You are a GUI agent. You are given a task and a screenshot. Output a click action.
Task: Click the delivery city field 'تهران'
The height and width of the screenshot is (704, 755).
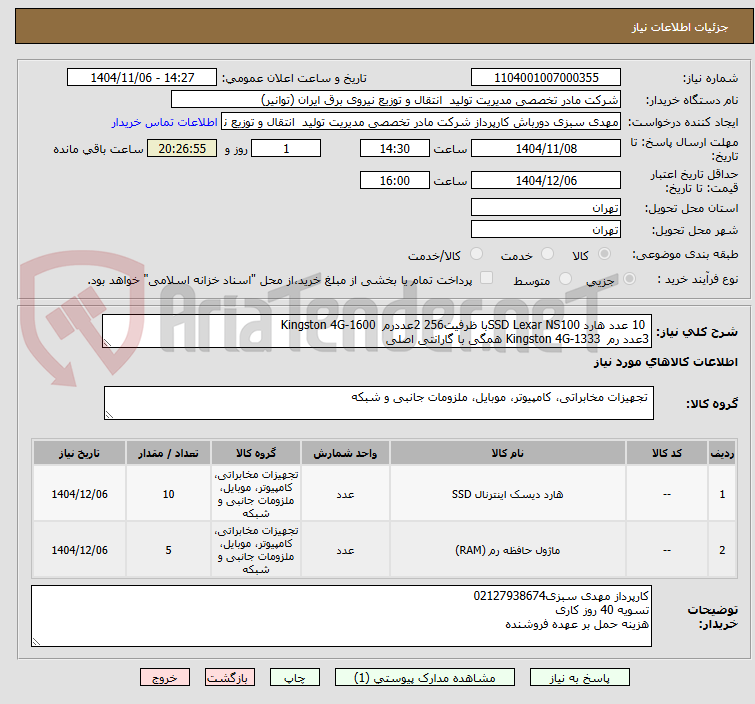point(546,230)
